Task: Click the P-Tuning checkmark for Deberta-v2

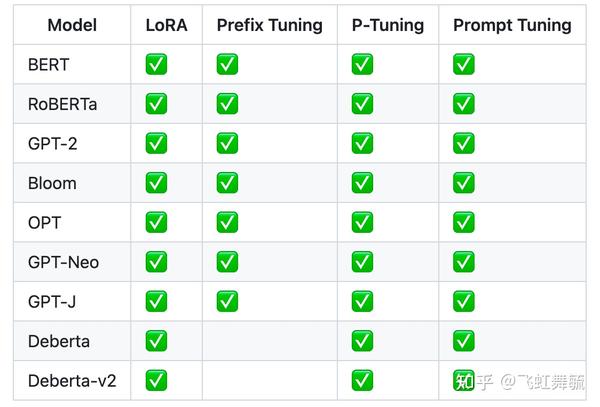Action: click(362, 381)
